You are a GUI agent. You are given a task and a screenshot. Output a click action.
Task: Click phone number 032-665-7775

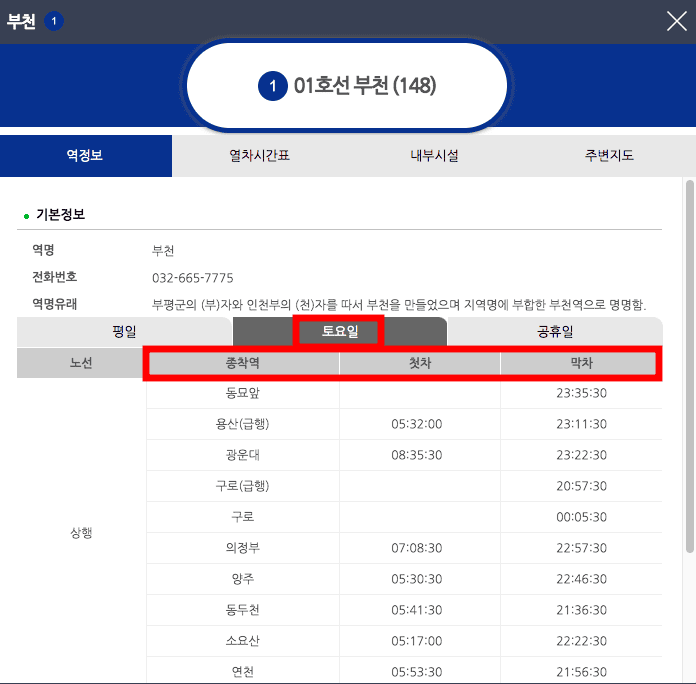pos(192,278)
